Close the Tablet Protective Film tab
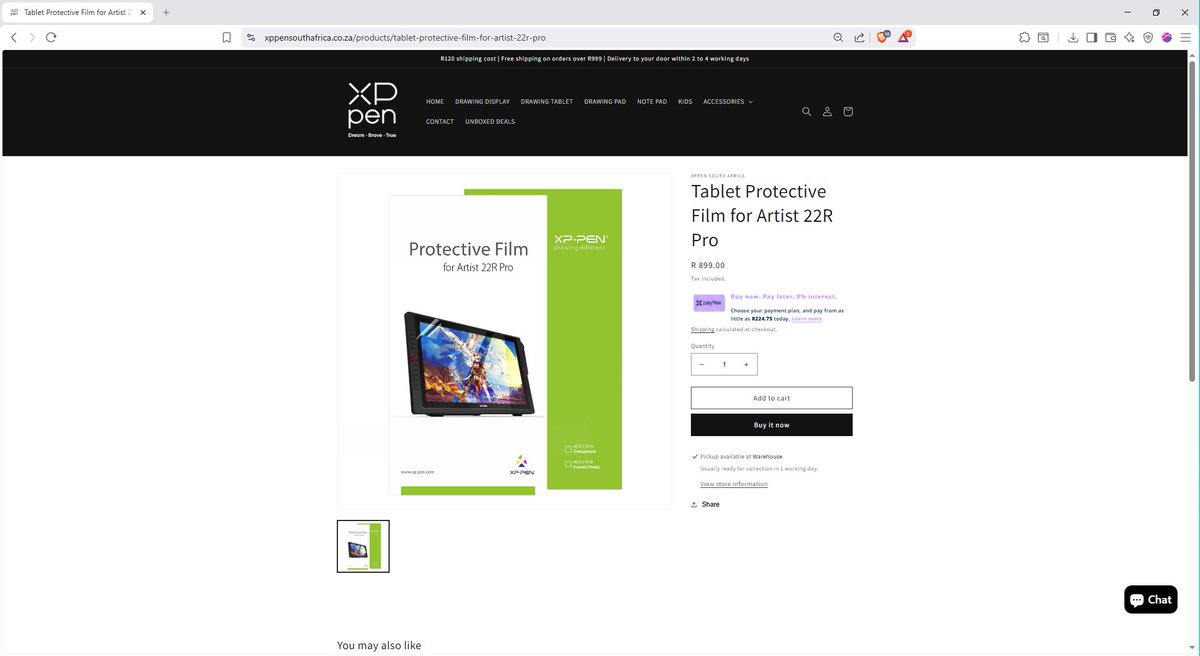 point(144,12)
